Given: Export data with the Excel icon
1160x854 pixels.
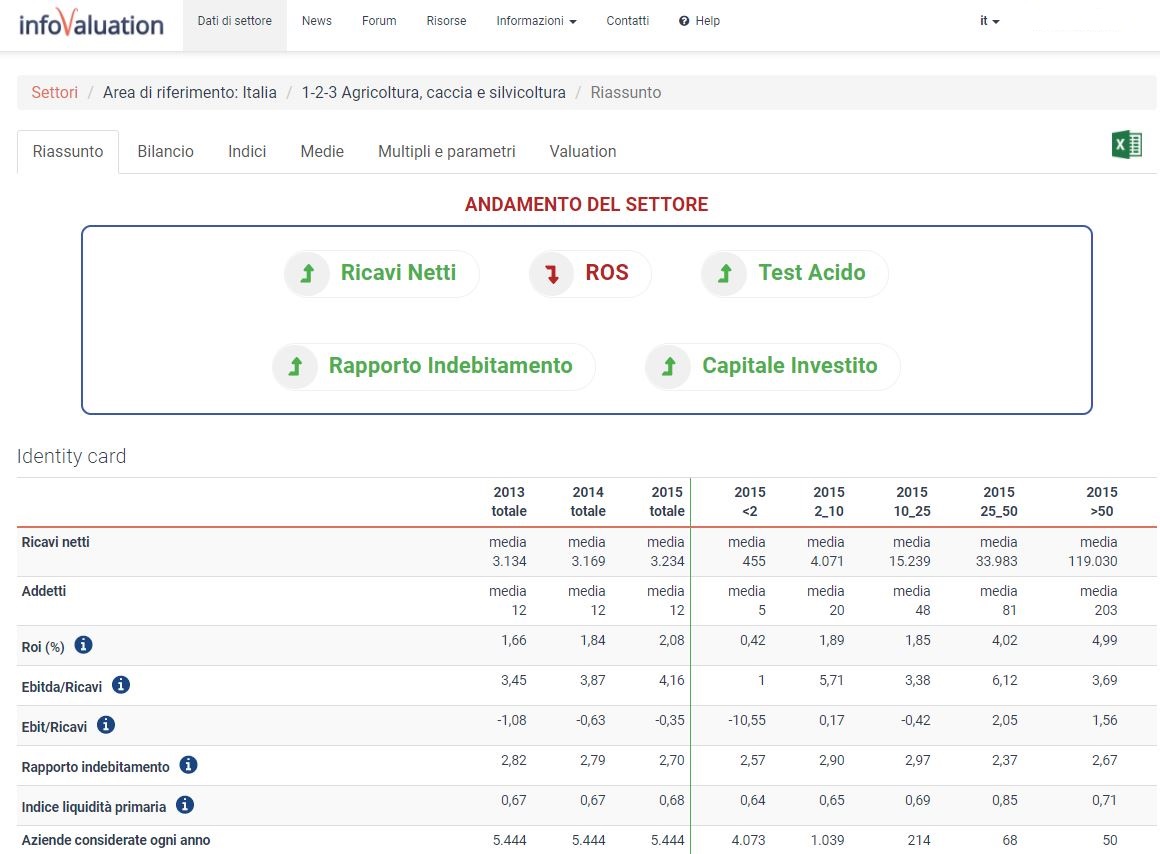Looking at the screenshot, I should 1127,144.
